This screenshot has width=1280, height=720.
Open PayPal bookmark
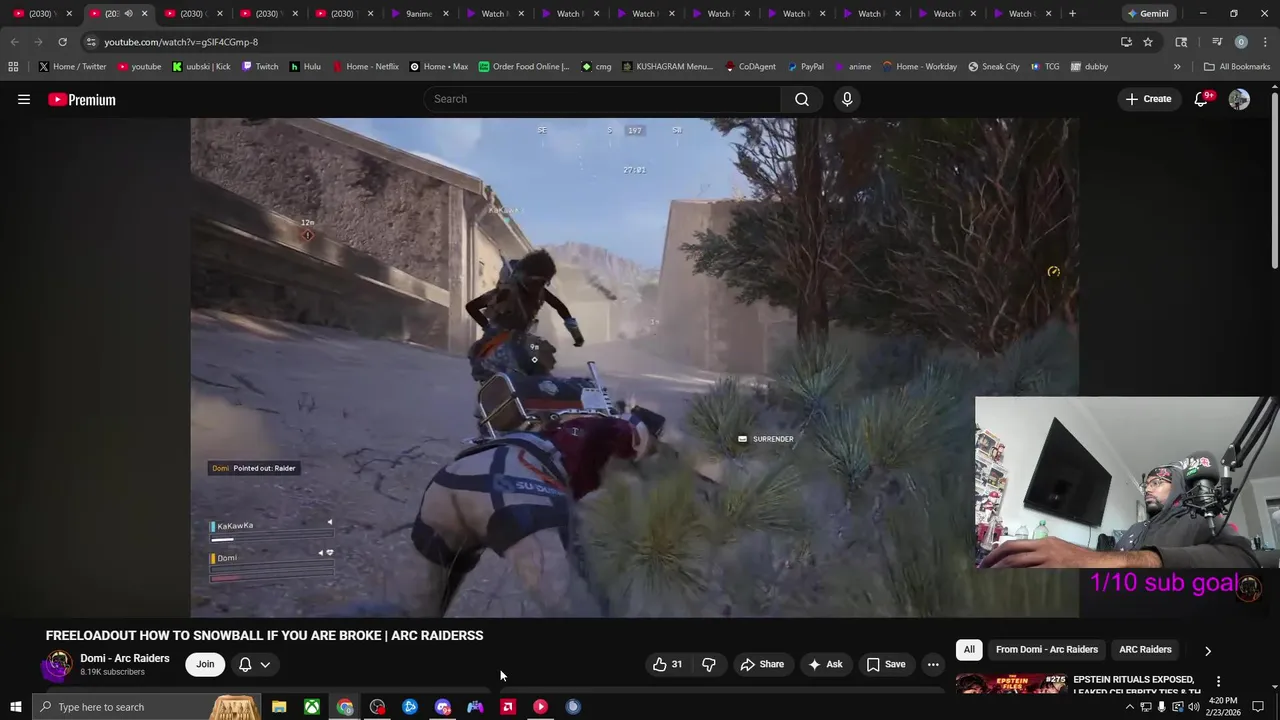tap(805, 67)
